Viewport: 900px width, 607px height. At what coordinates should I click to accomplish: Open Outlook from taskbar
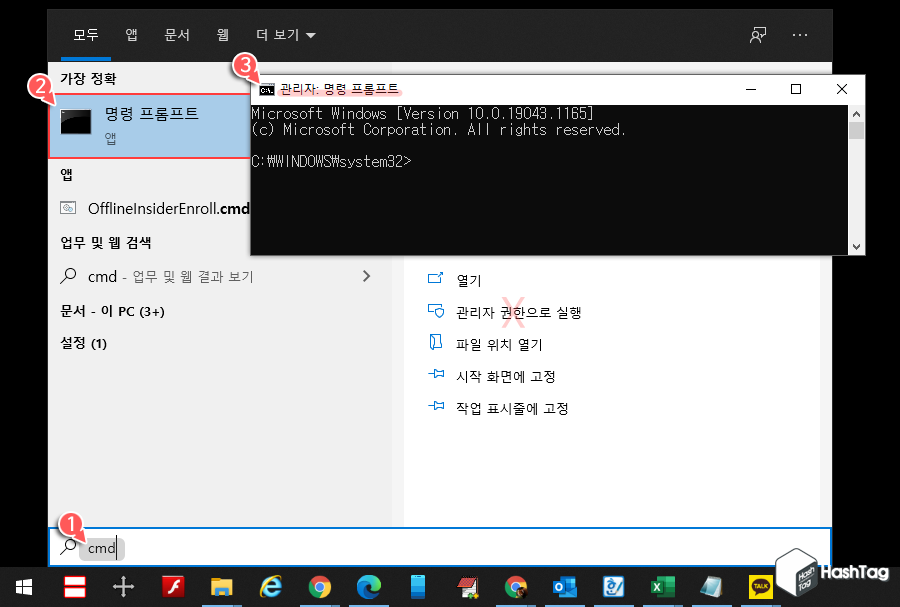coord(565,587)
